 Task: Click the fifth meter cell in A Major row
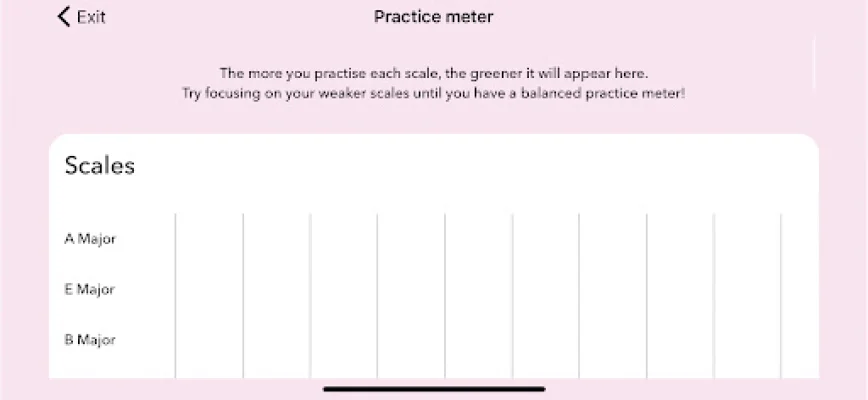(x=479, y=239)
